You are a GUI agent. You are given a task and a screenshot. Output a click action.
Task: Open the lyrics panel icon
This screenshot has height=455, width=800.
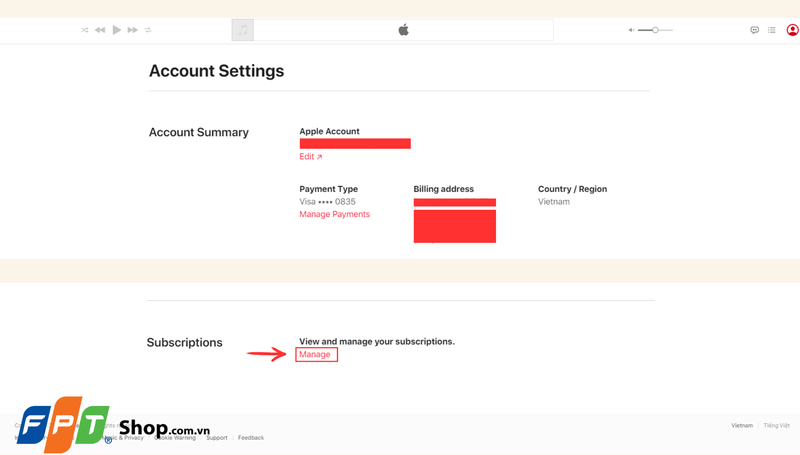pyautogui.click(x=755, y=30)
